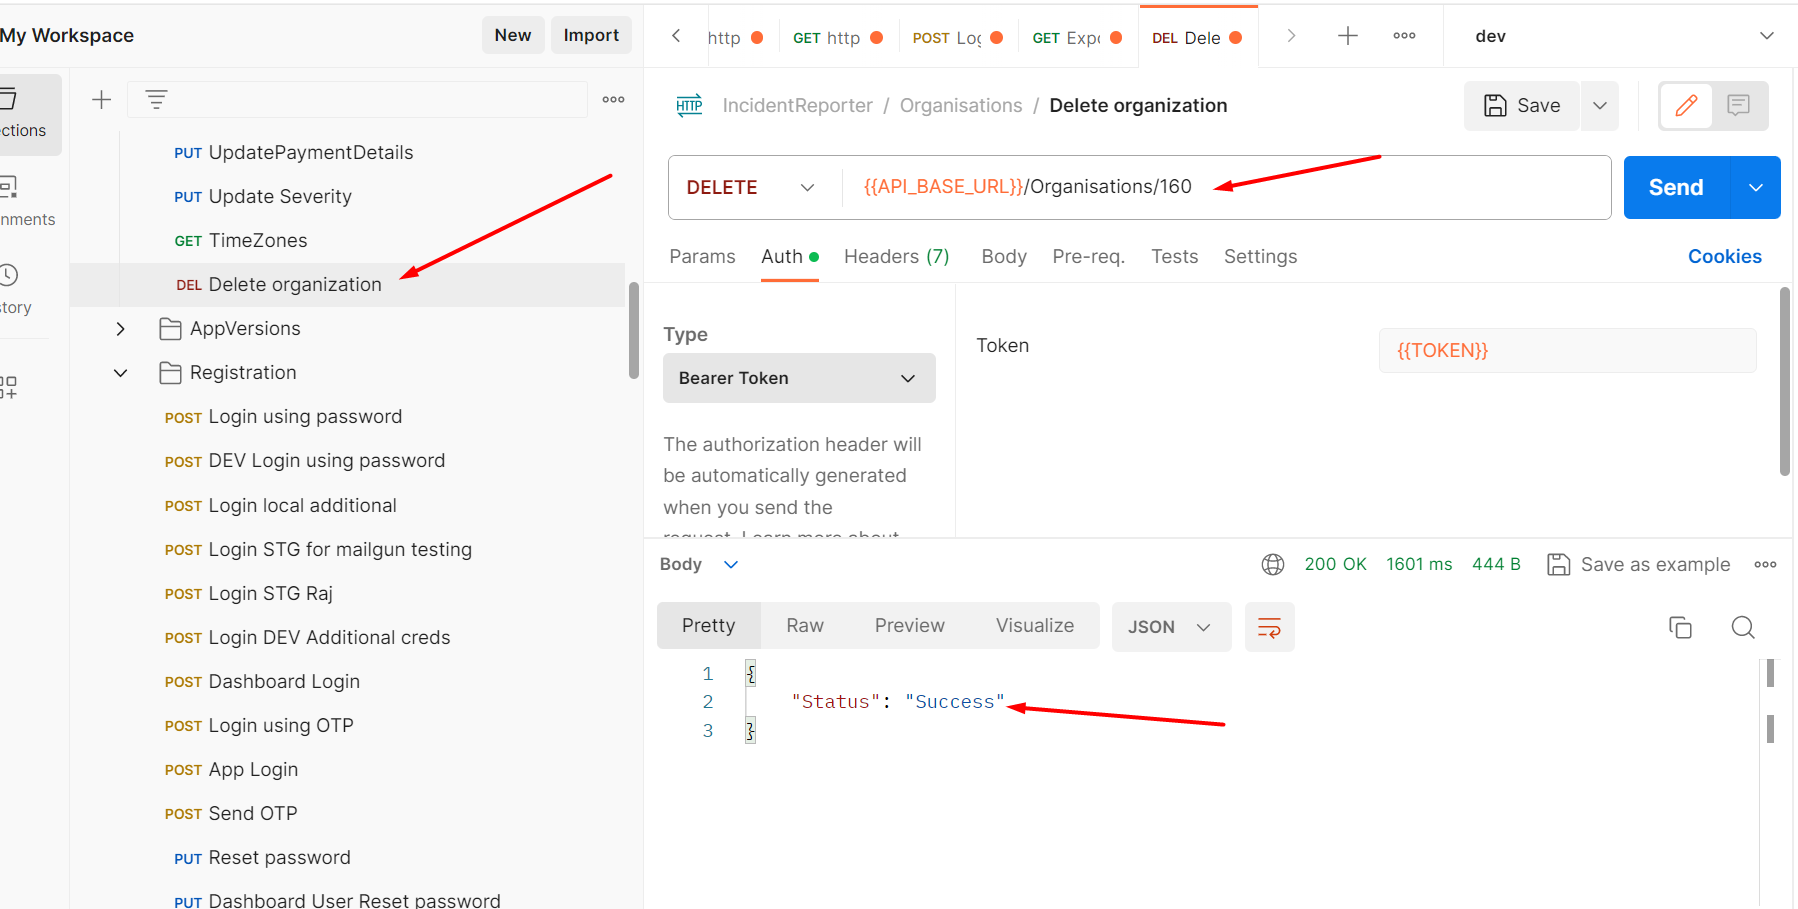This screenshot has width=1798, height=909.
Task: Open the dev environment selector
Action: [x=1620, y=36]
